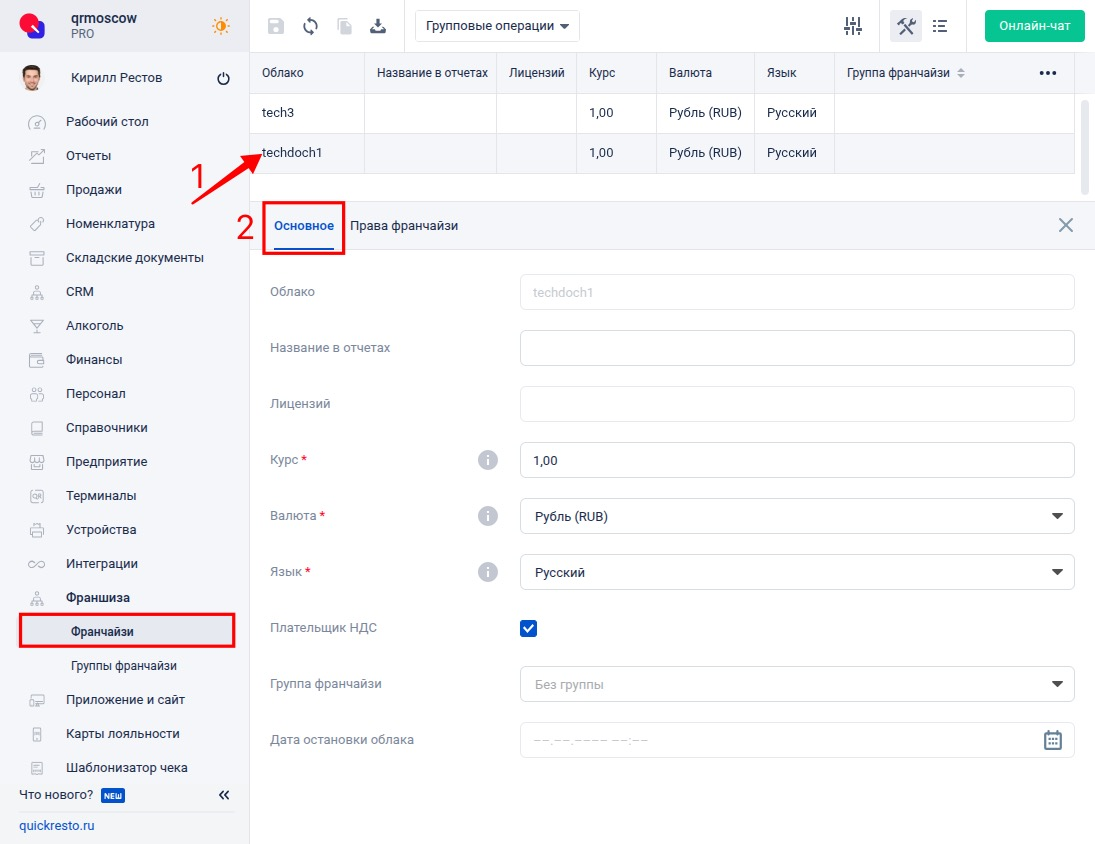Open Группа франчайзи dropdown Без группы

(797, 684)
